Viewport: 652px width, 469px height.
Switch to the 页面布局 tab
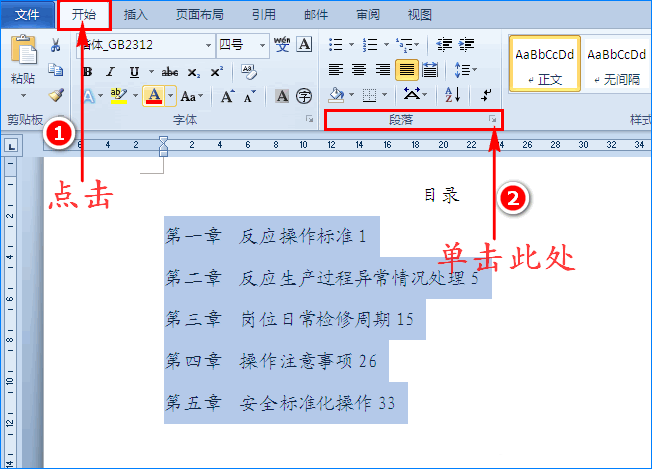[x=200, y=15]
